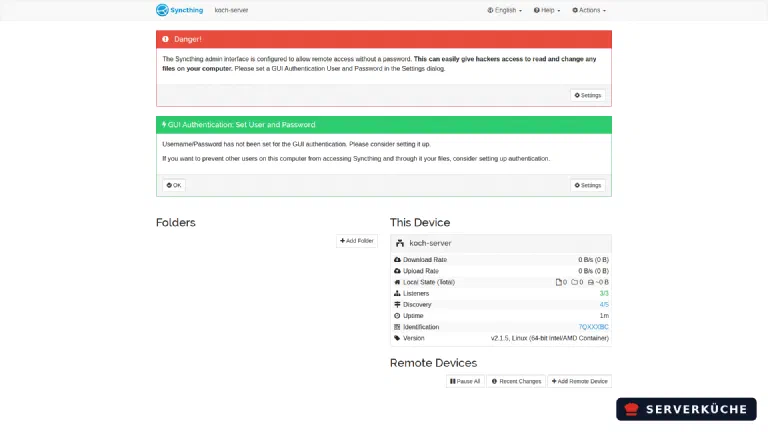Click the Danger exclamation icon
Viewport: 768px width, 432px height.
click(166, 39)
